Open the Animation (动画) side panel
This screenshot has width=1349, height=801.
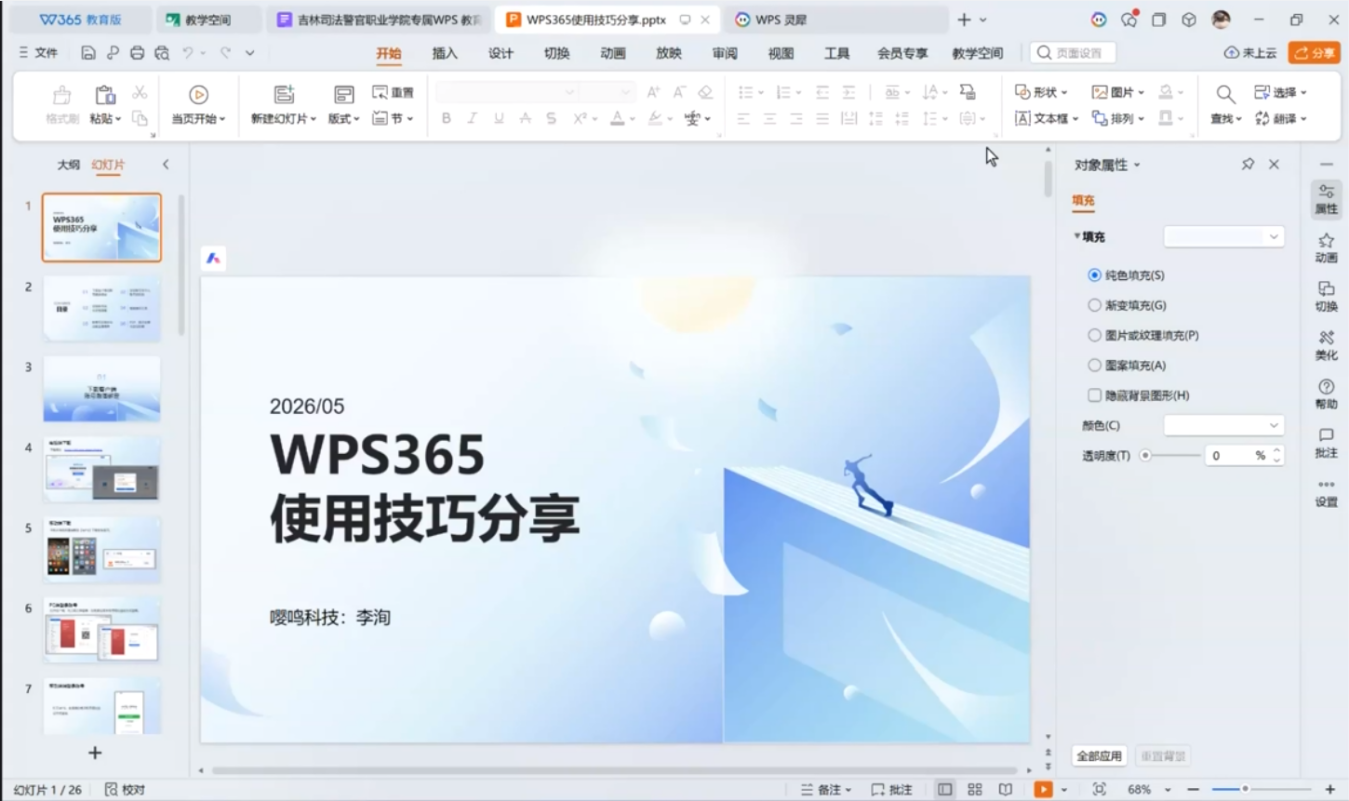[1326, 248]
